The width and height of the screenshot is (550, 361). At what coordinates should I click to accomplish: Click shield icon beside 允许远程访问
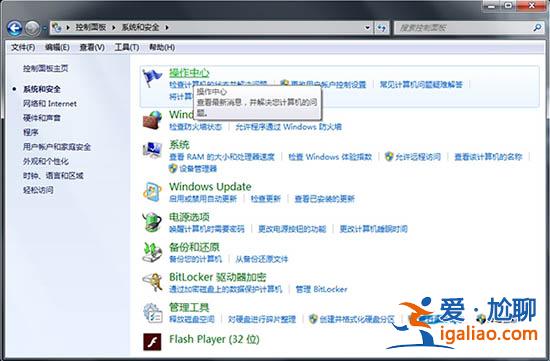click(389, 156)
